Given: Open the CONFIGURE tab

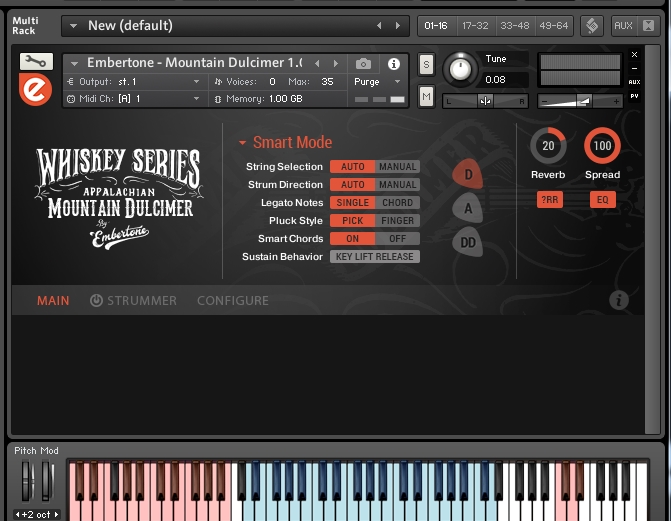Looking at the screenshot, I should [232, 300].
